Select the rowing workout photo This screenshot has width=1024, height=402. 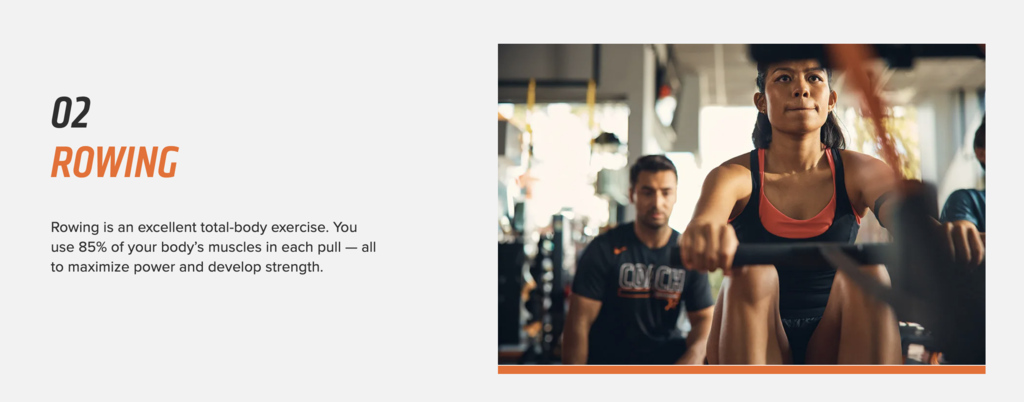[741, 204]
